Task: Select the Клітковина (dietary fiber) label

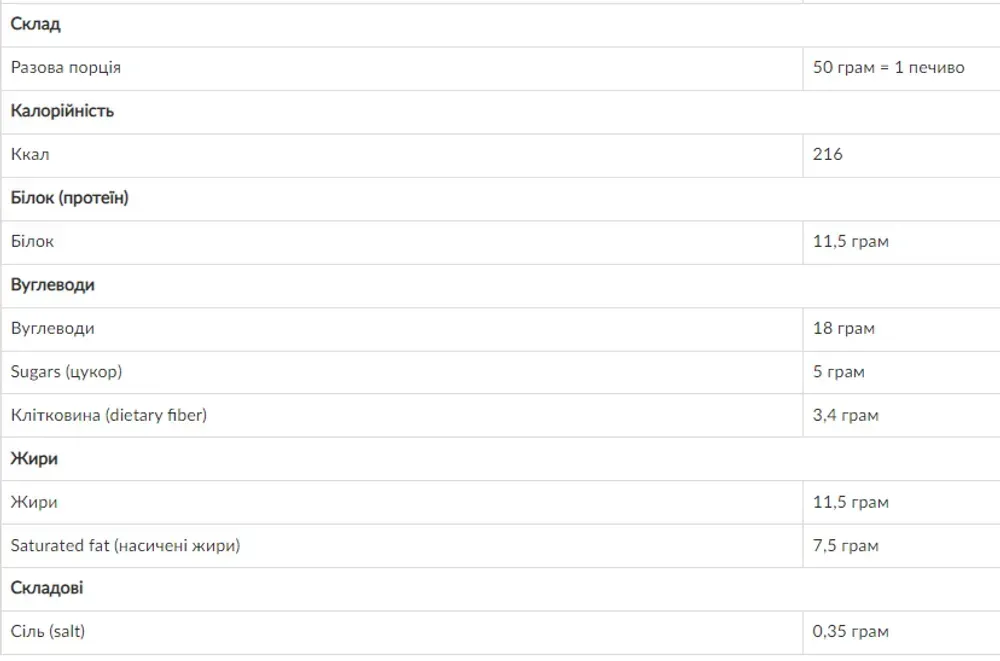Action: pos(109,415)
